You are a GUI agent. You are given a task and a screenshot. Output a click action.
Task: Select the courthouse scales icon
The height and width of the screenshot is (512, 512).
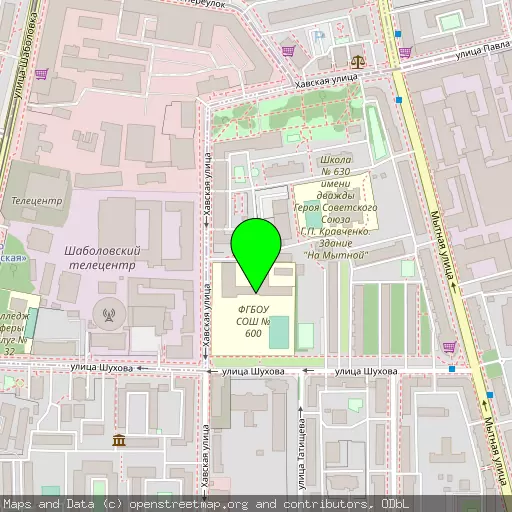(x=357, y=61)
